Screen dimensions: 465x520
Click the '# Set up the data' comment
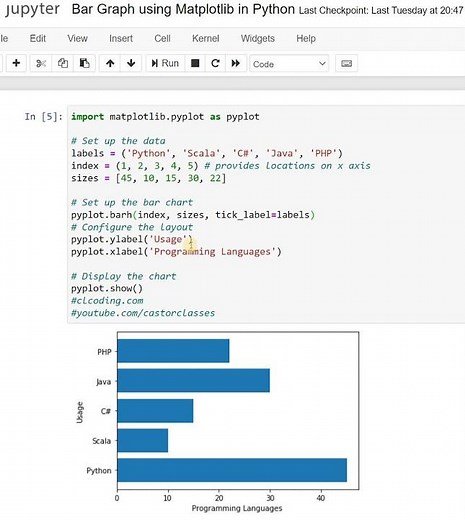[x=118, y=141]
